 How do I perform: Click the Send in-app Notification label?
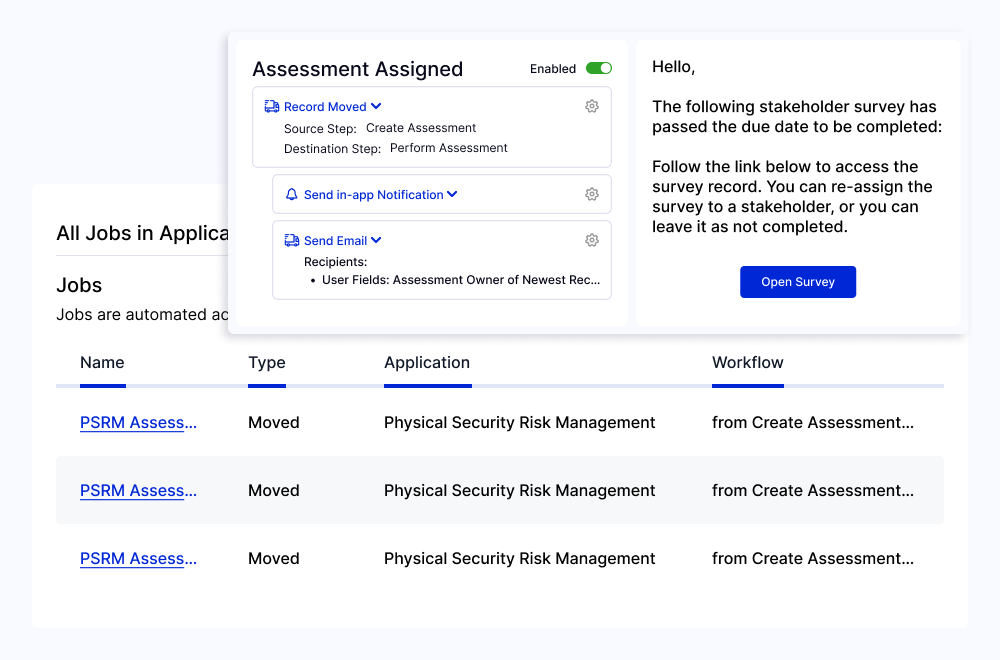[373, 194]
